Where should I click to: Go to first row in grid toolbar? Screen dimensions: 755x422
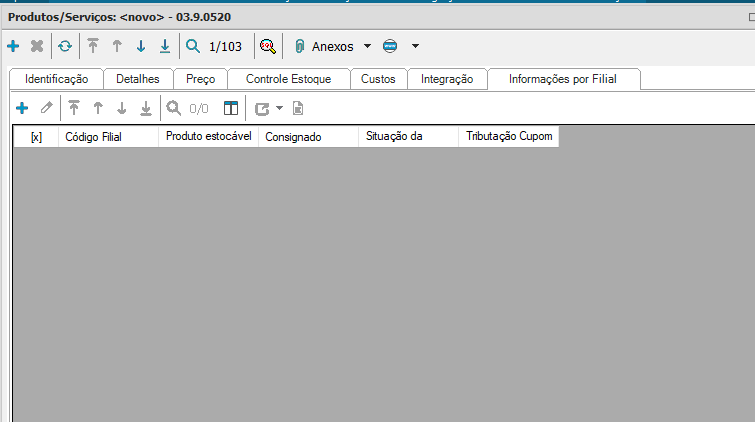pyautogui.click(x=74, y=108)
